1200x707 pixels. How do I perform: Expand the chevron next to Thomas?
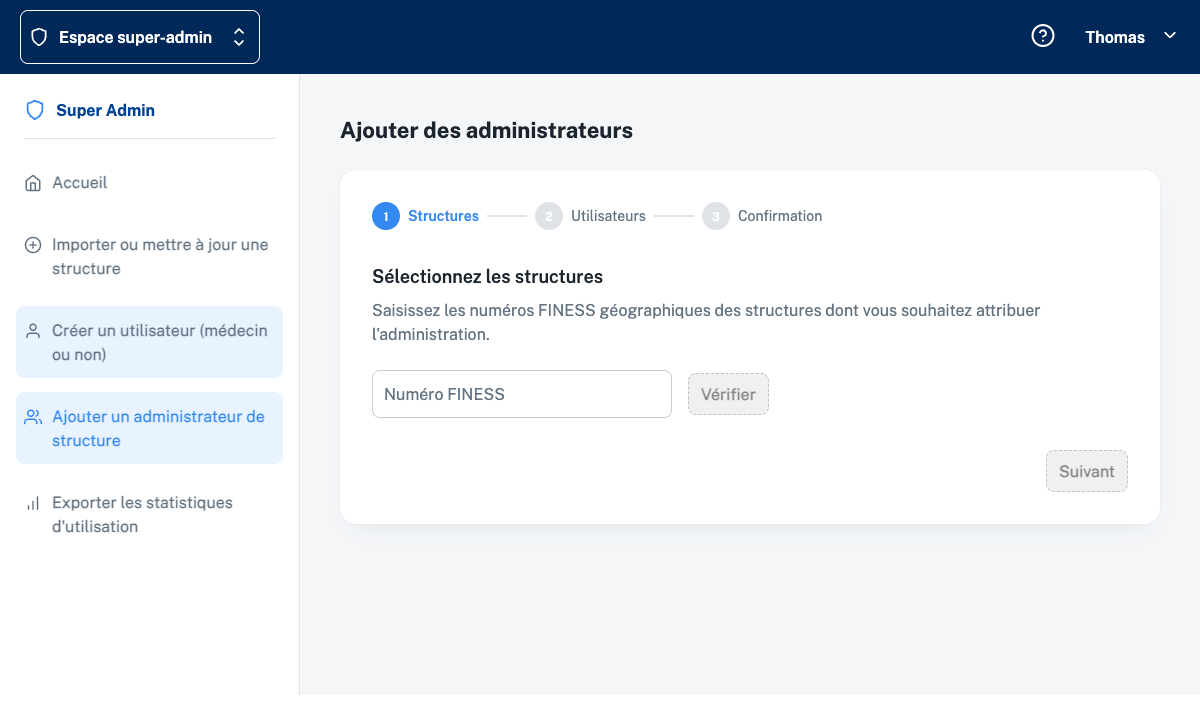tap(1170, 36)
